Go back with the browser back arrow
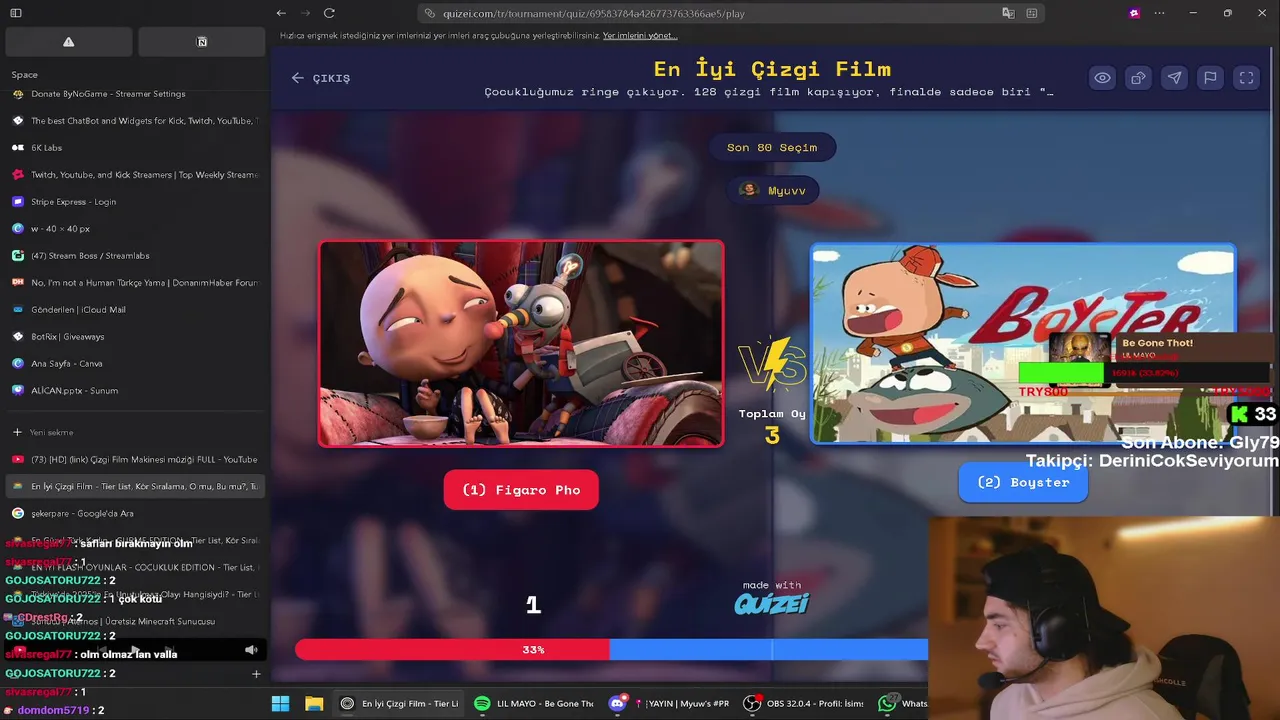Screen dimensions: 1280x720 pos(281,13)
